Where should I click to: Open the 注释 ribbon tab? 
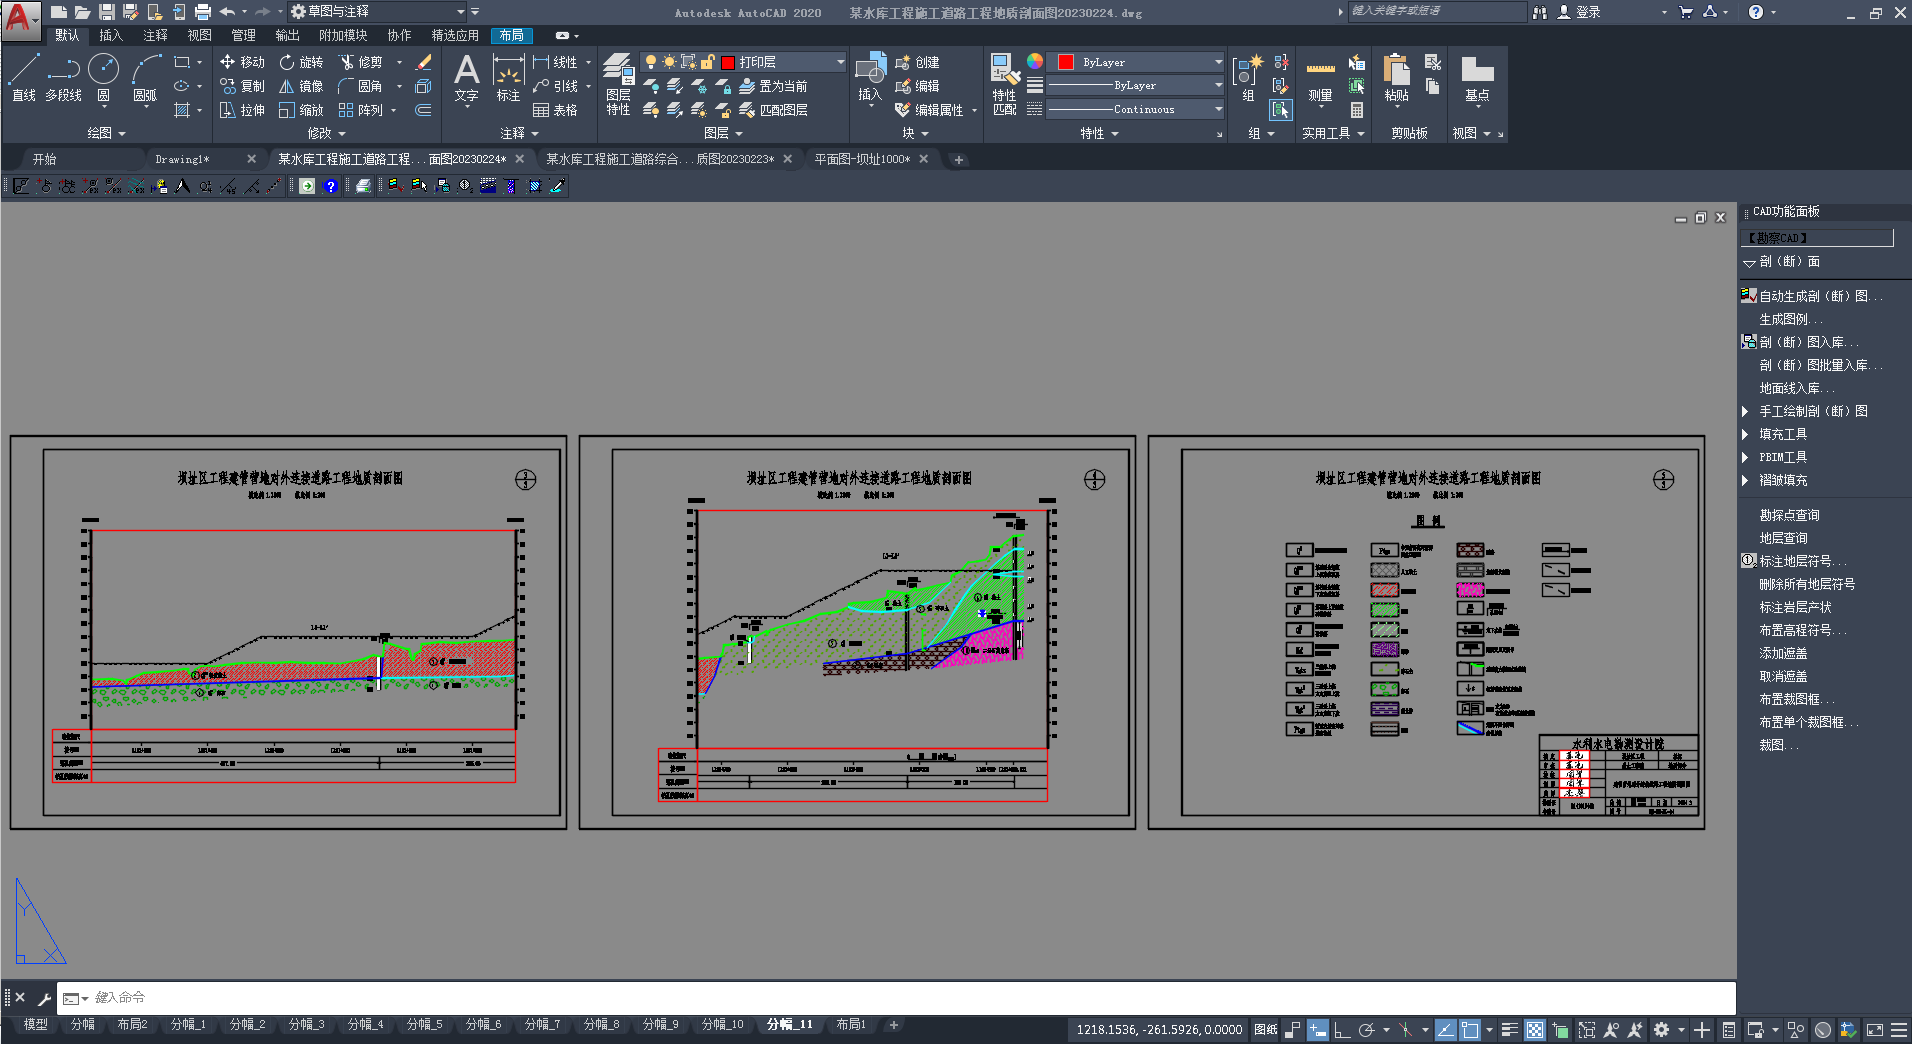tap(155, 35)
